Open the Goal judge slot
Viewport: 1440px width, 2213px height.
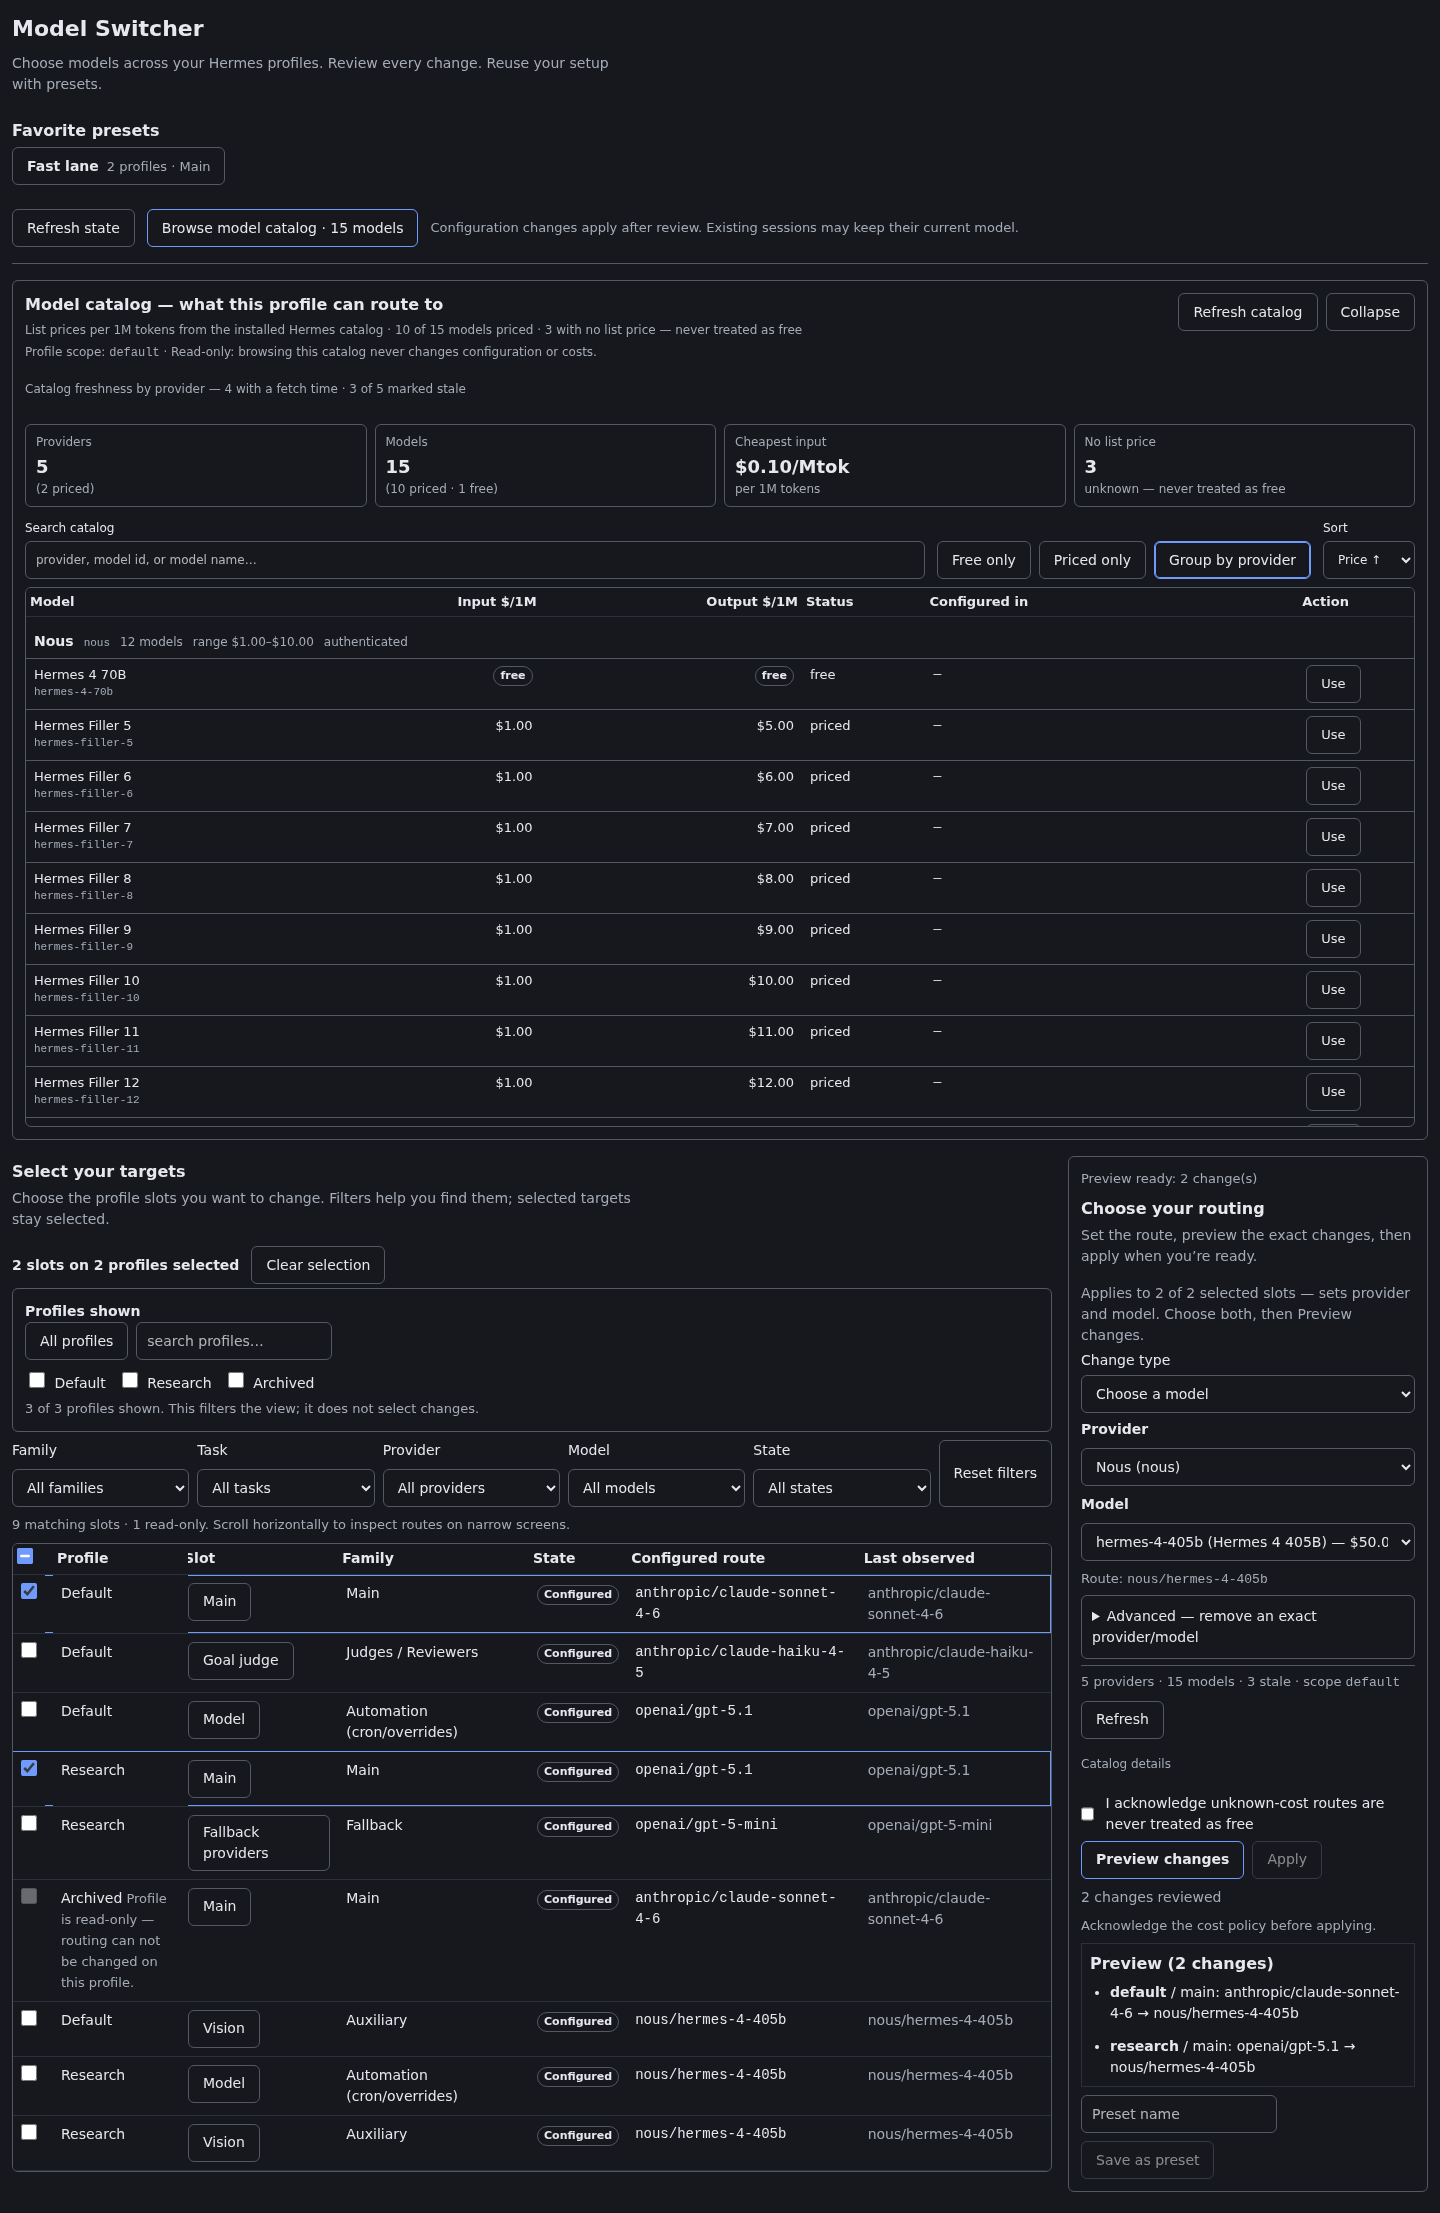[x=241, y=1661]
